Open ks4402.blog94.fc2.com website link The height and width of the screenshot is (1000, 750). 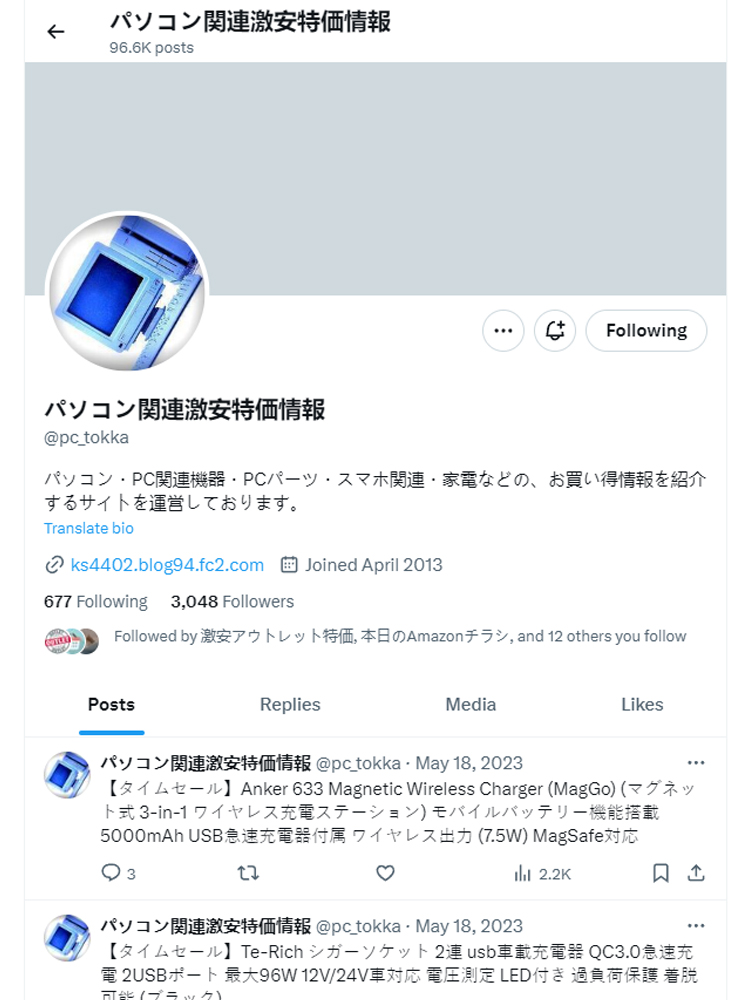pyautogui.click(x=167, y=565)
